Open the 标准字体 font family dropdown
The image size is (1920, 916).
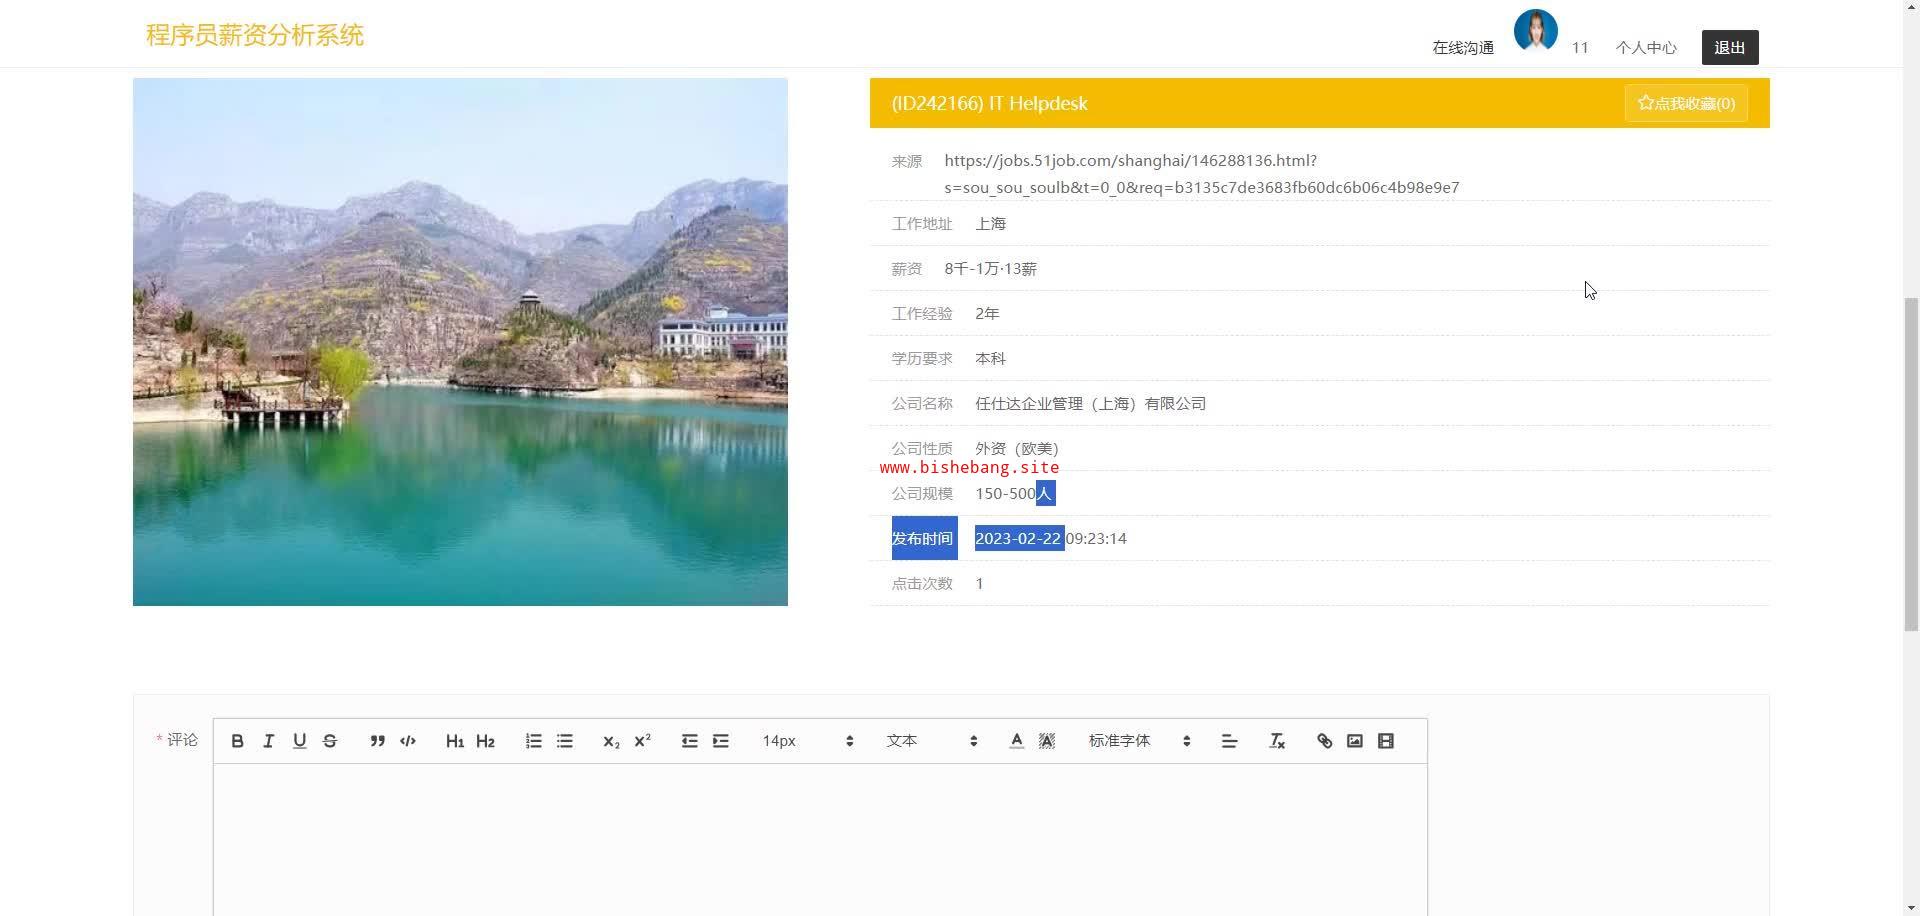[1140, 741]
